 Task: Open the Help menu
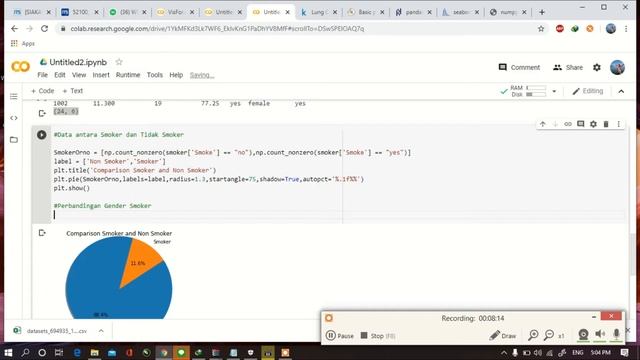(x=176, y=75)
